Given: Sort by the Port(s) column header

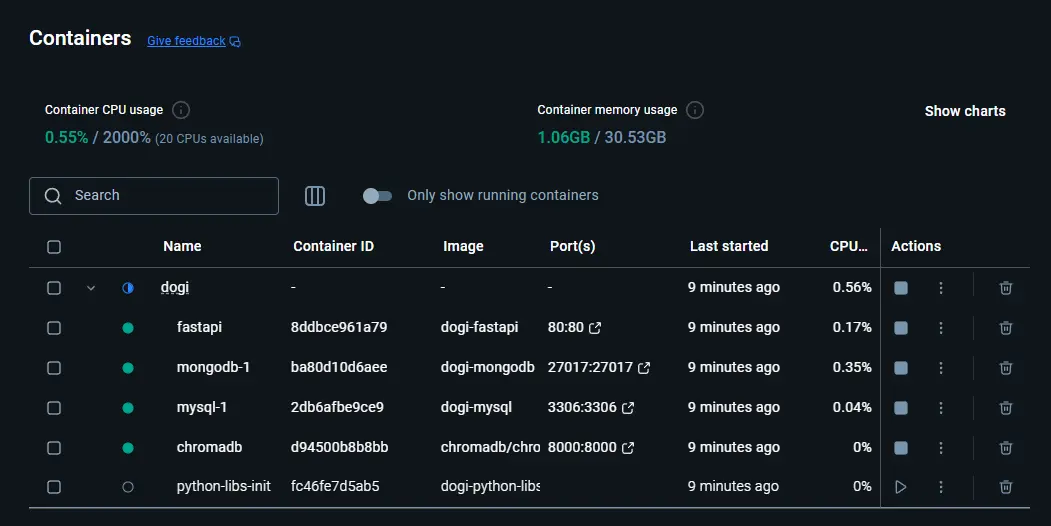Looking at the screenshot, I should 572,247.
